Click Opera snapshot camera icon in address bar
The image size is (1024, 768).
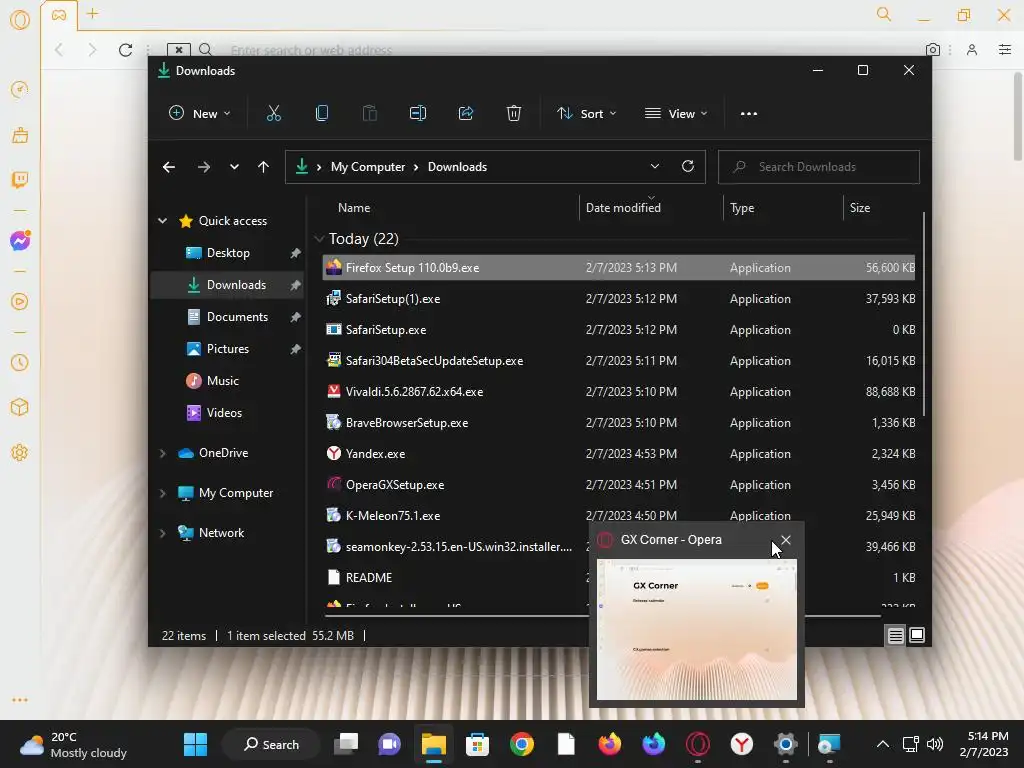933,50
